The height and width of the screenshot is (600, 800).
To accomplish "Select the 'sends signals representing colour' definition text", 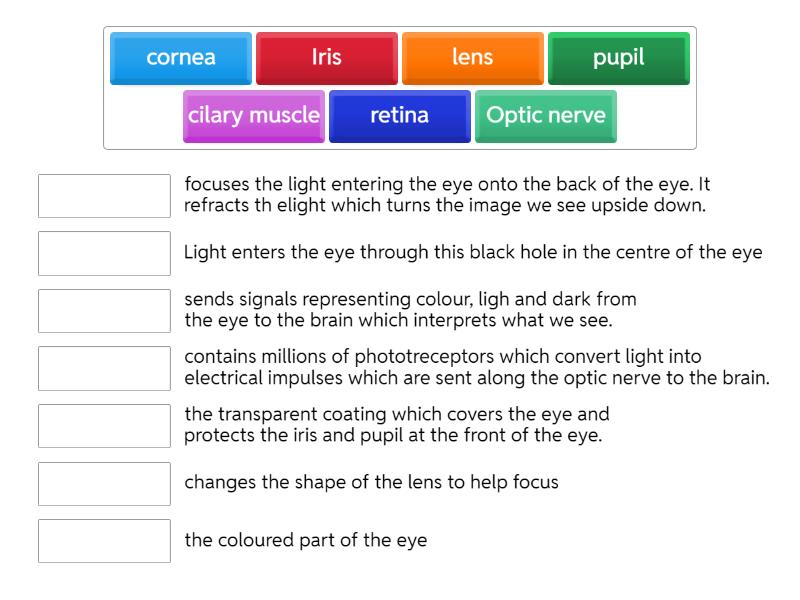I will click(412, 310).
